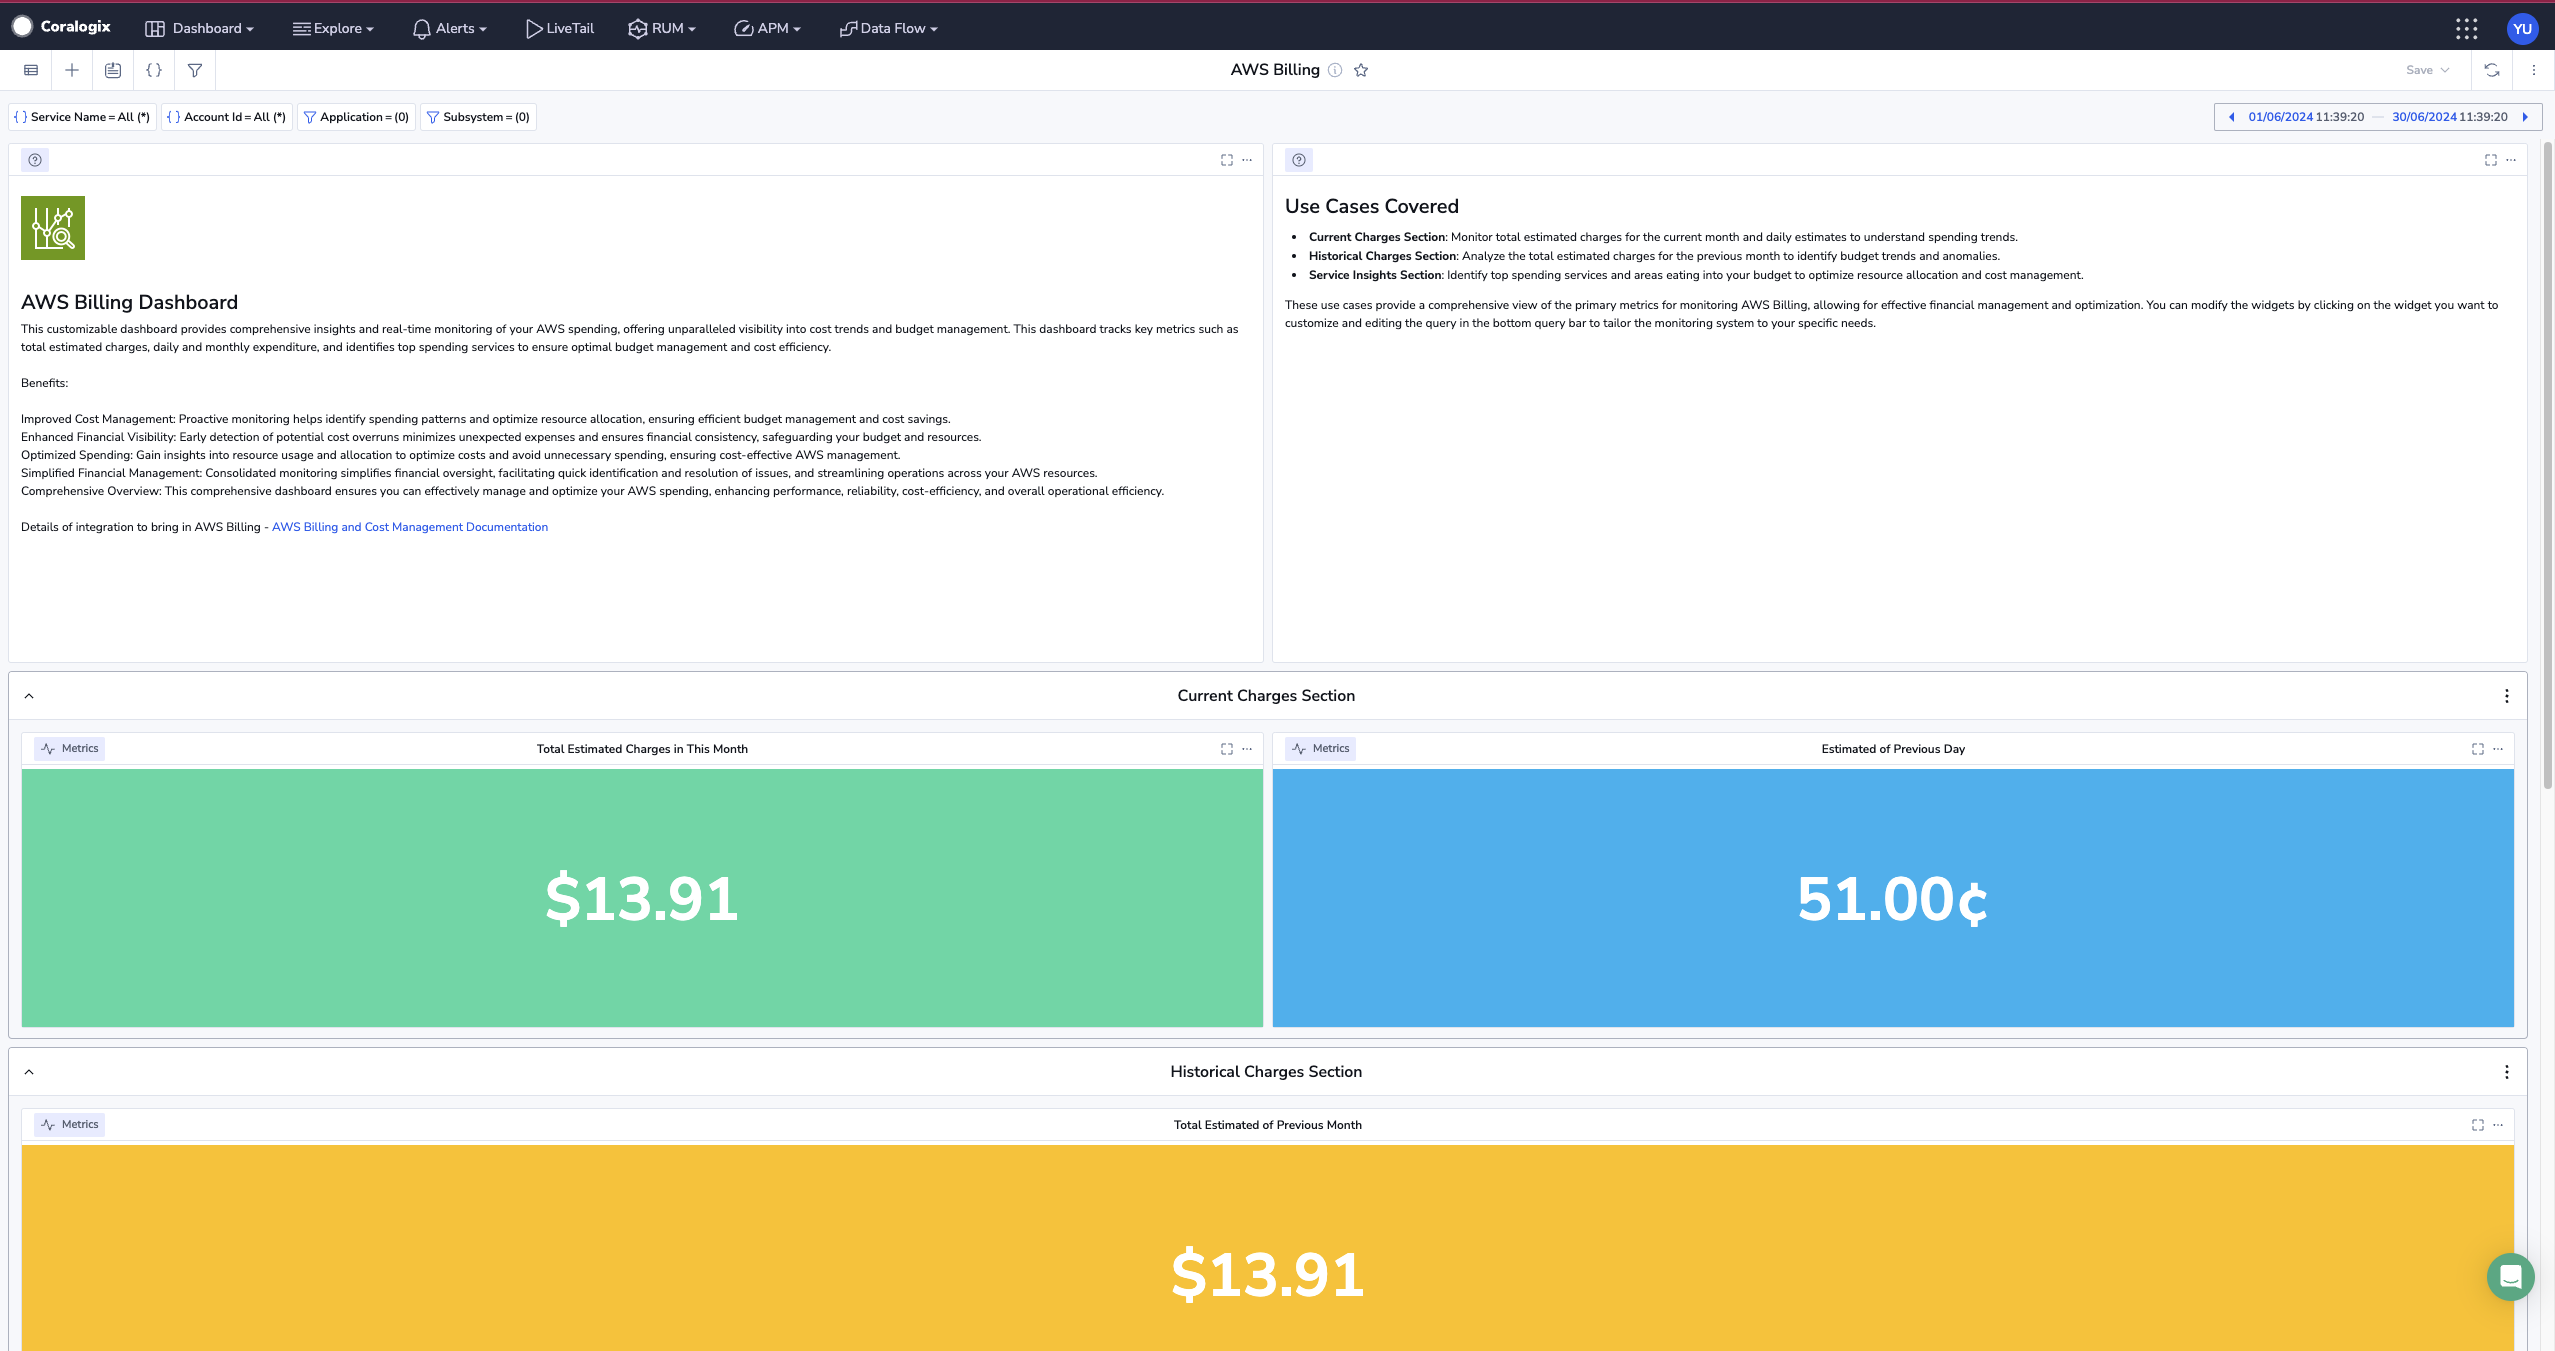Image resolution: width=2555 pixels, height=1351 pixels.
Task: Go to LiveTail
Action: click(559, 29)
